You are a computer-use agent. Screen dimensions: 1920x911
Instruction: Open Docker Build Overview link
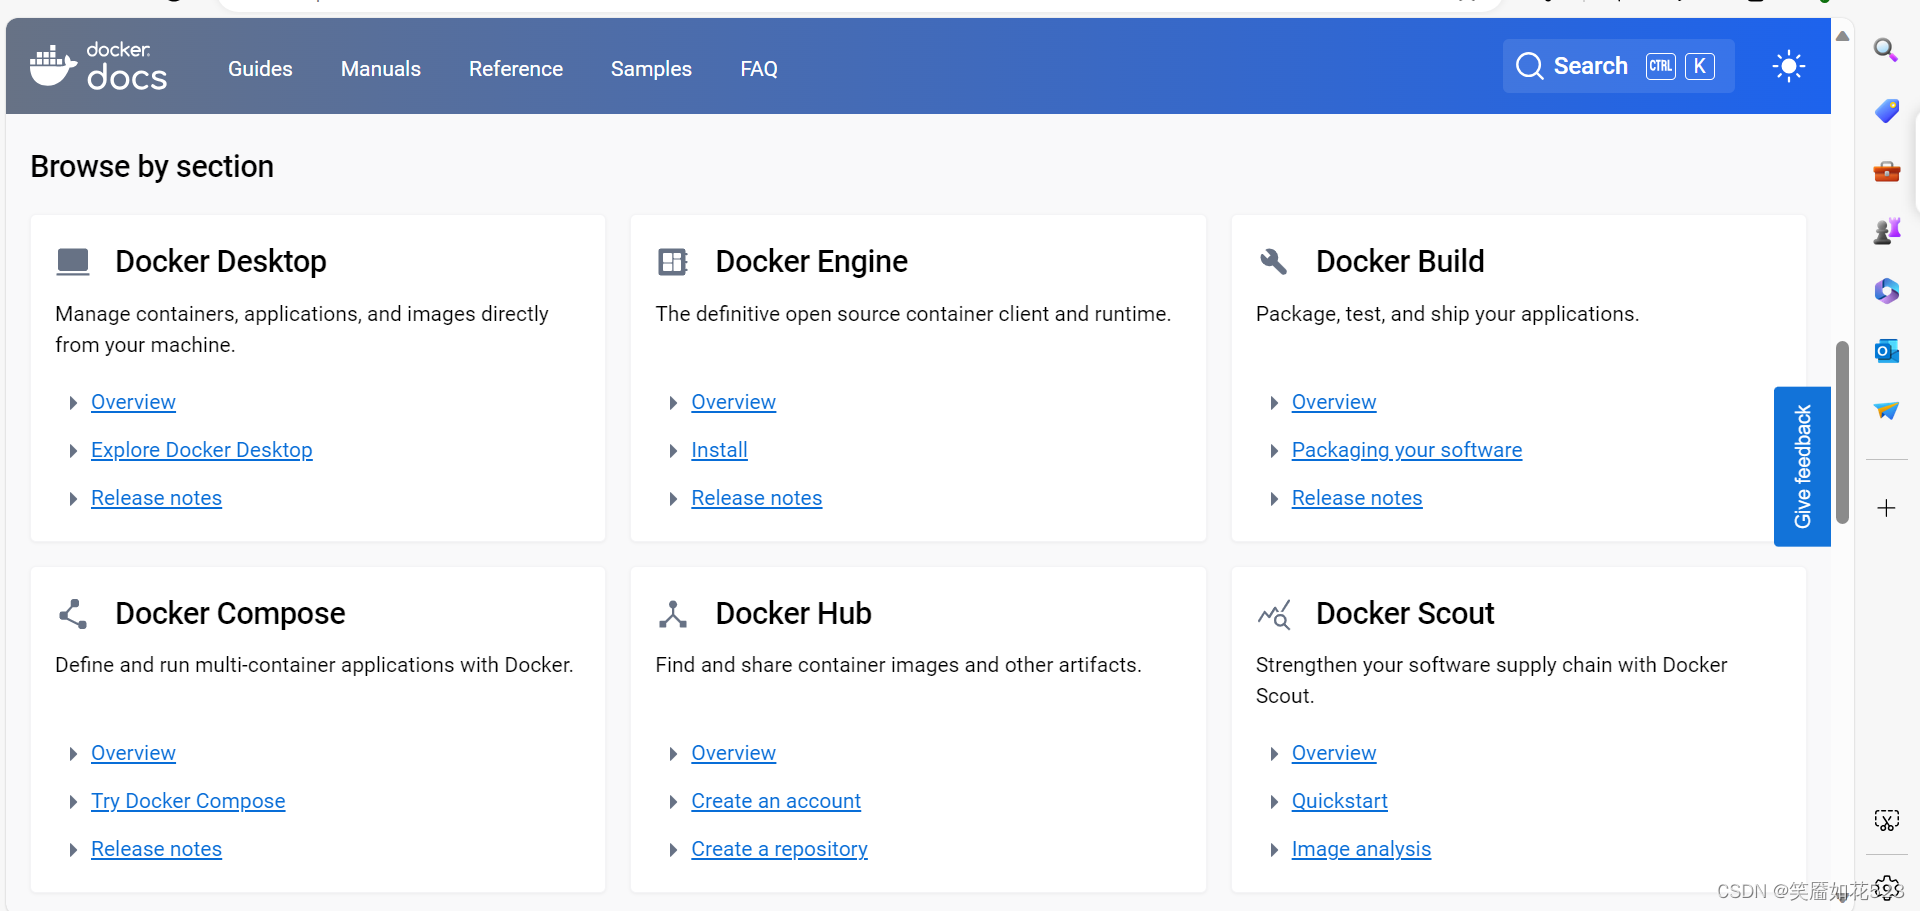(1334, 402)
